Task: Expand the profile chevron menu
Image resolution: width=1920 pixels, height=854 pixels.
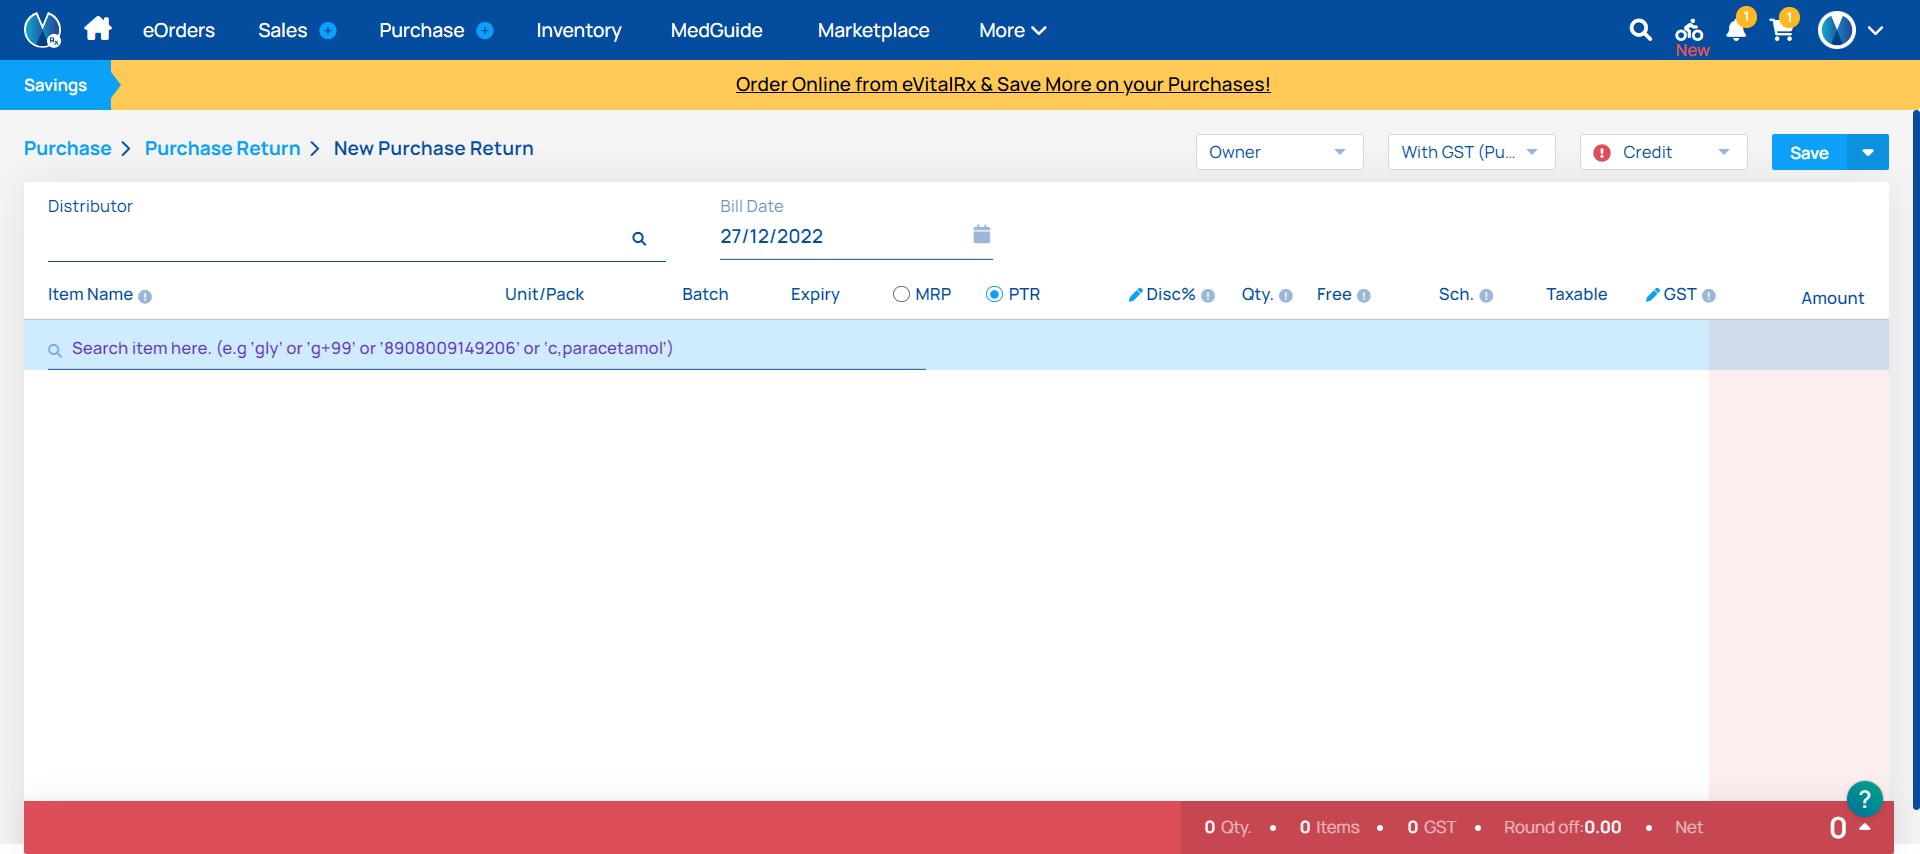Action: coord(1875,31)
